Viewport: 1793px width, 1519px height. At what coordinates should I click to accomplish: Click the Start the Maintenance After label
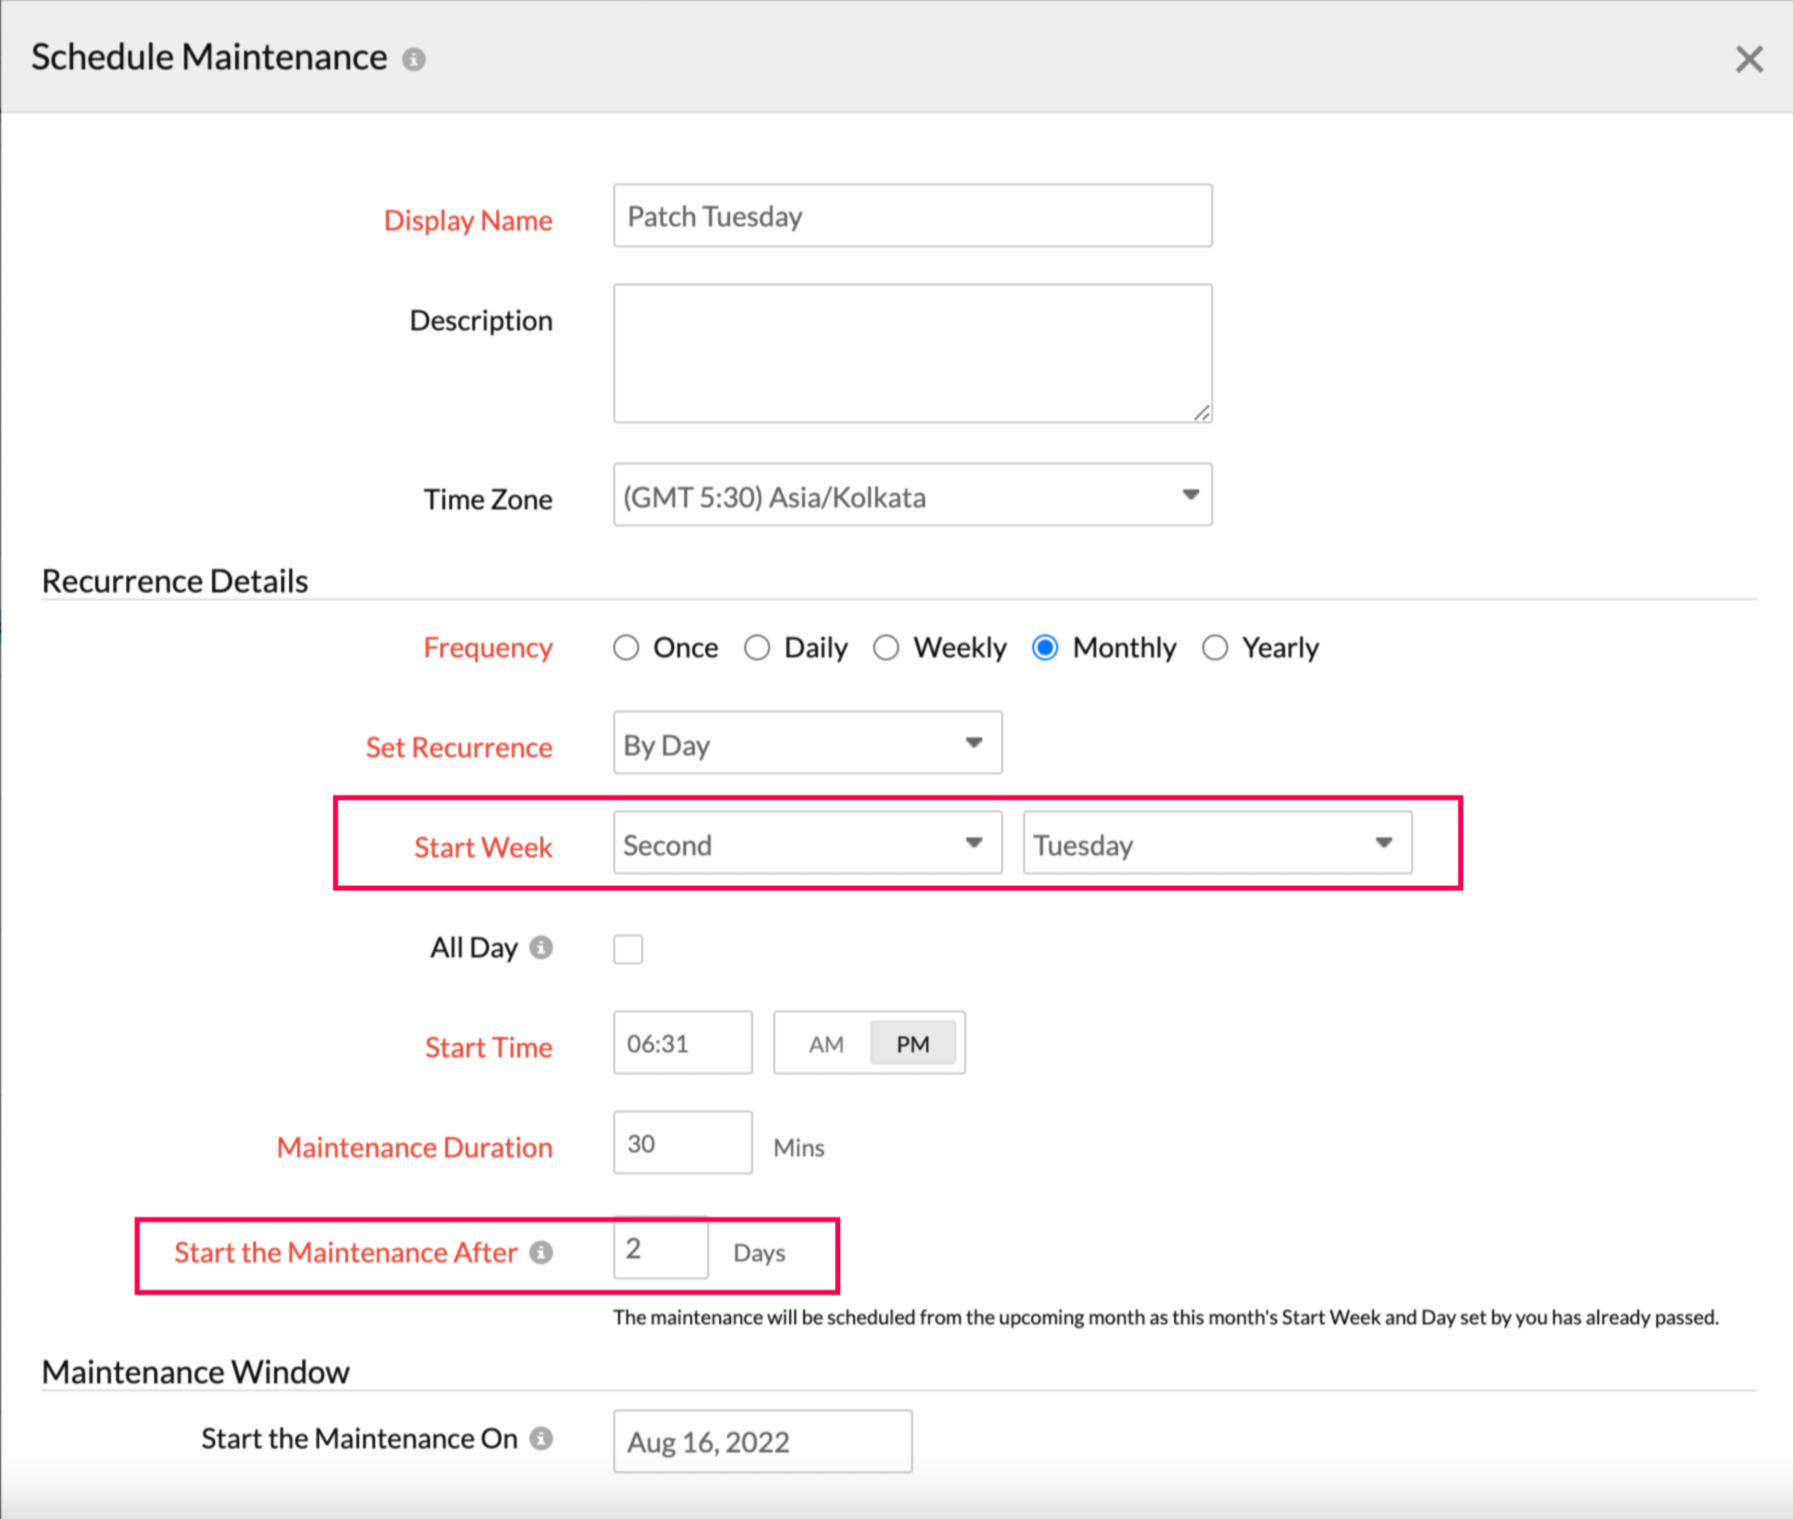tap(346, 1253)
